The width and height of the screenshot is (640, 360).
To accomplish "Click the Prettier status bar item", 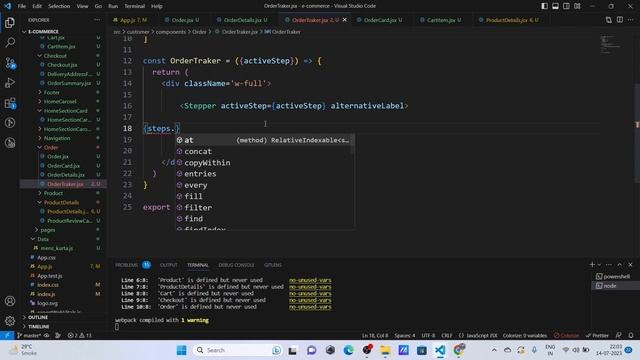I will click(597, 336).
